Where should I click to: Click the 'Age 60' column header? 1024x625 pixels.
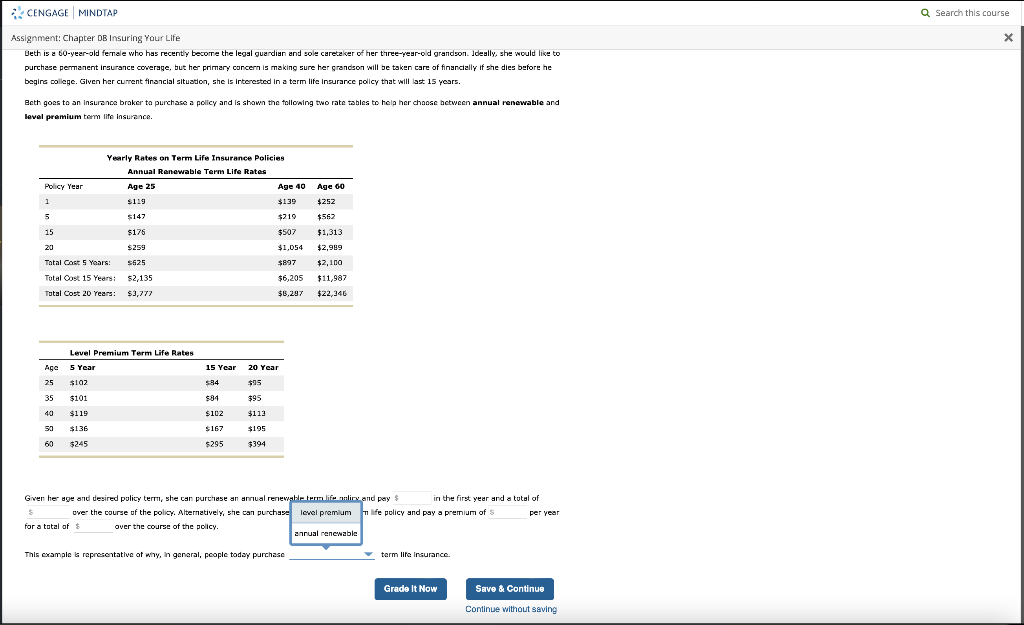point(330,186)
